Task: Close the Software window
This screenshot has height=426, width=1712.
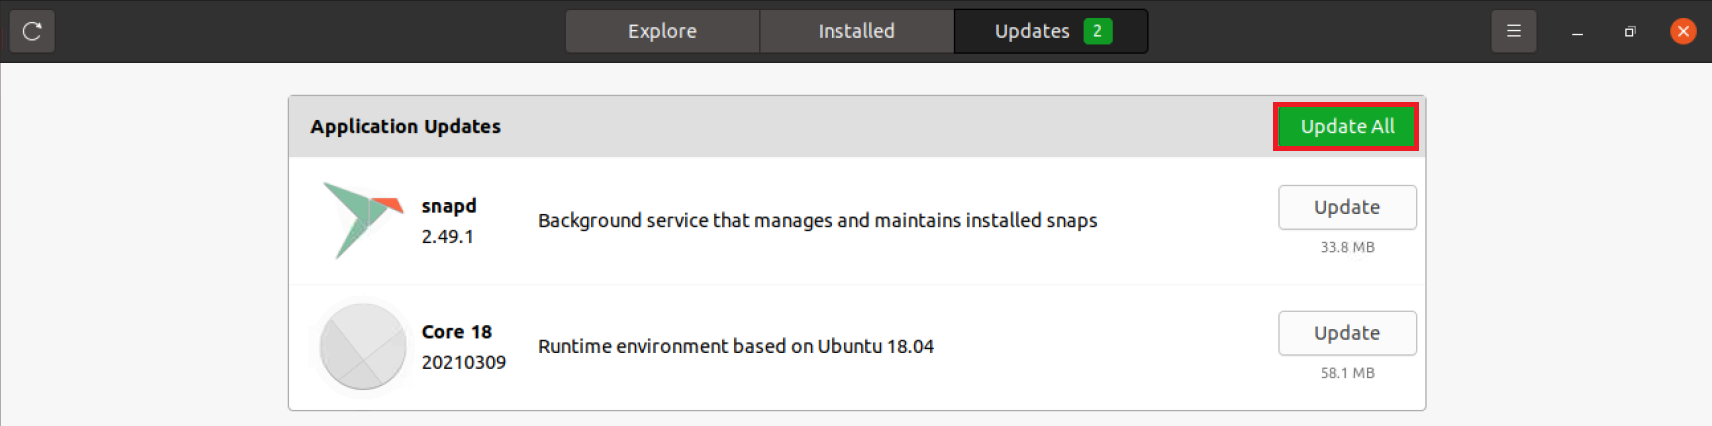Action: [1683, 31]
